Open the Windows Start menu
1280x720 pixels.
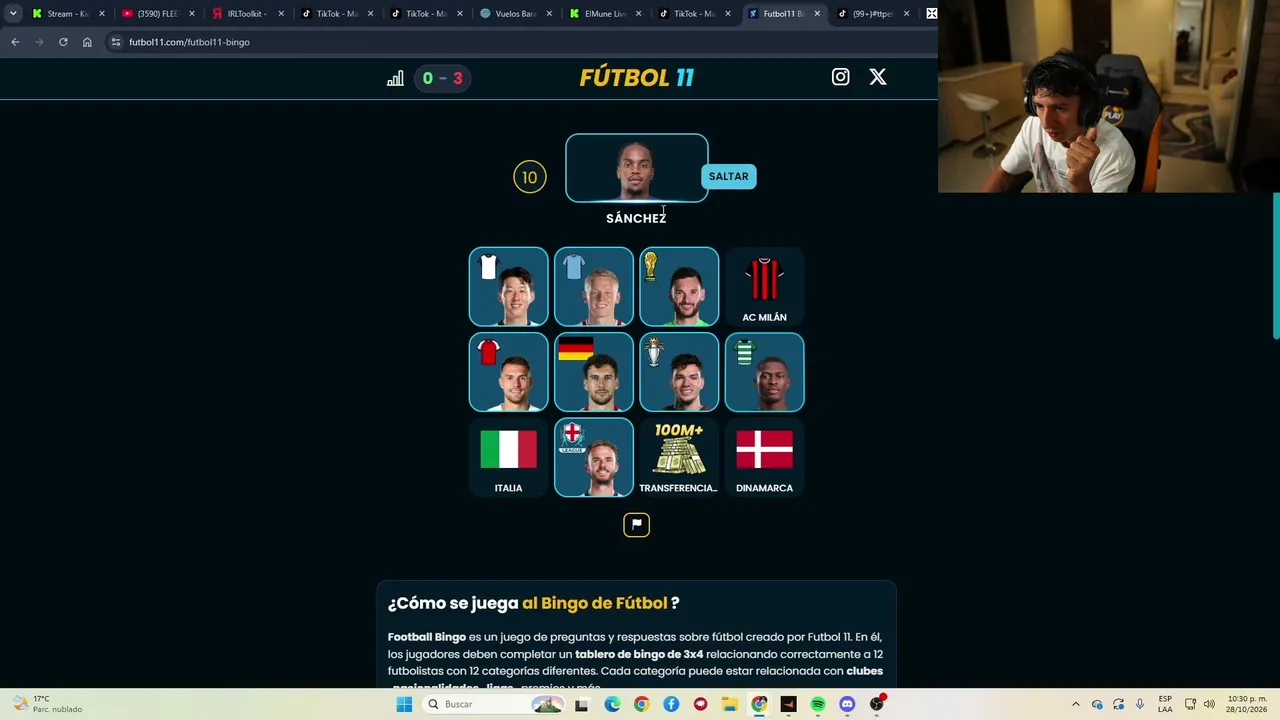(404, 704)
